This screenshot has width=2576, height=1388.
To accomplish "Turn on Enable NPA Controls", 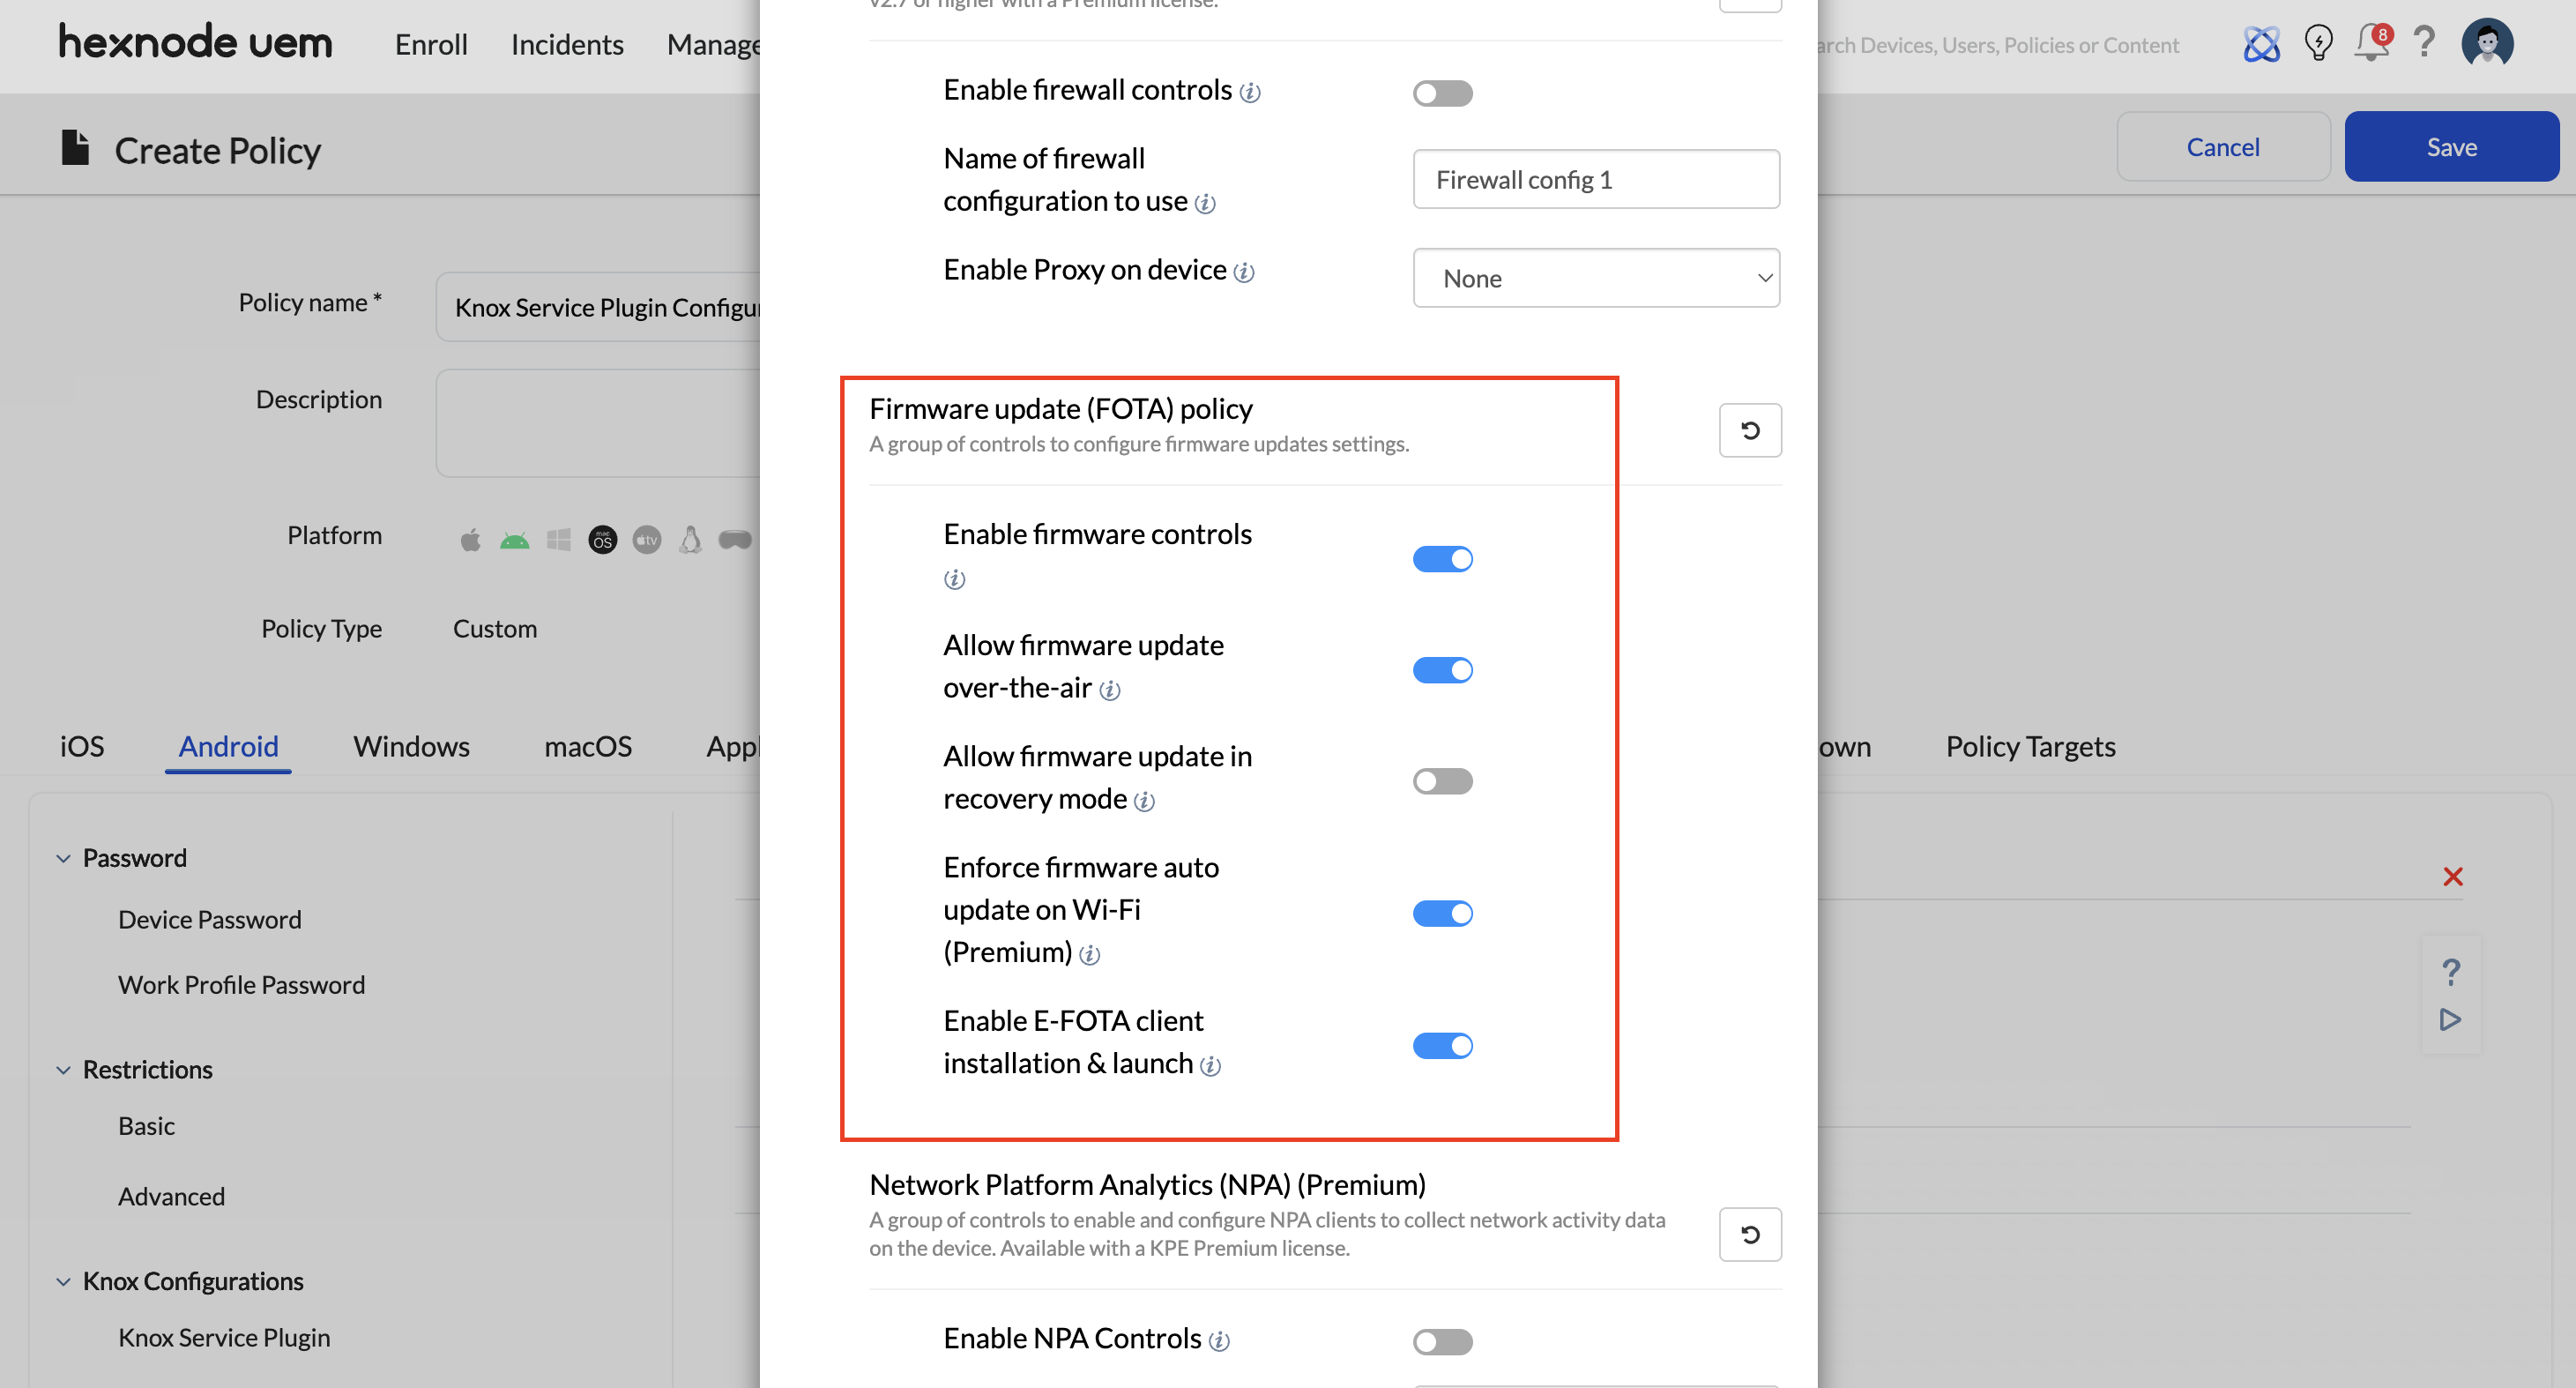I will click(x=1442, y=1341).
